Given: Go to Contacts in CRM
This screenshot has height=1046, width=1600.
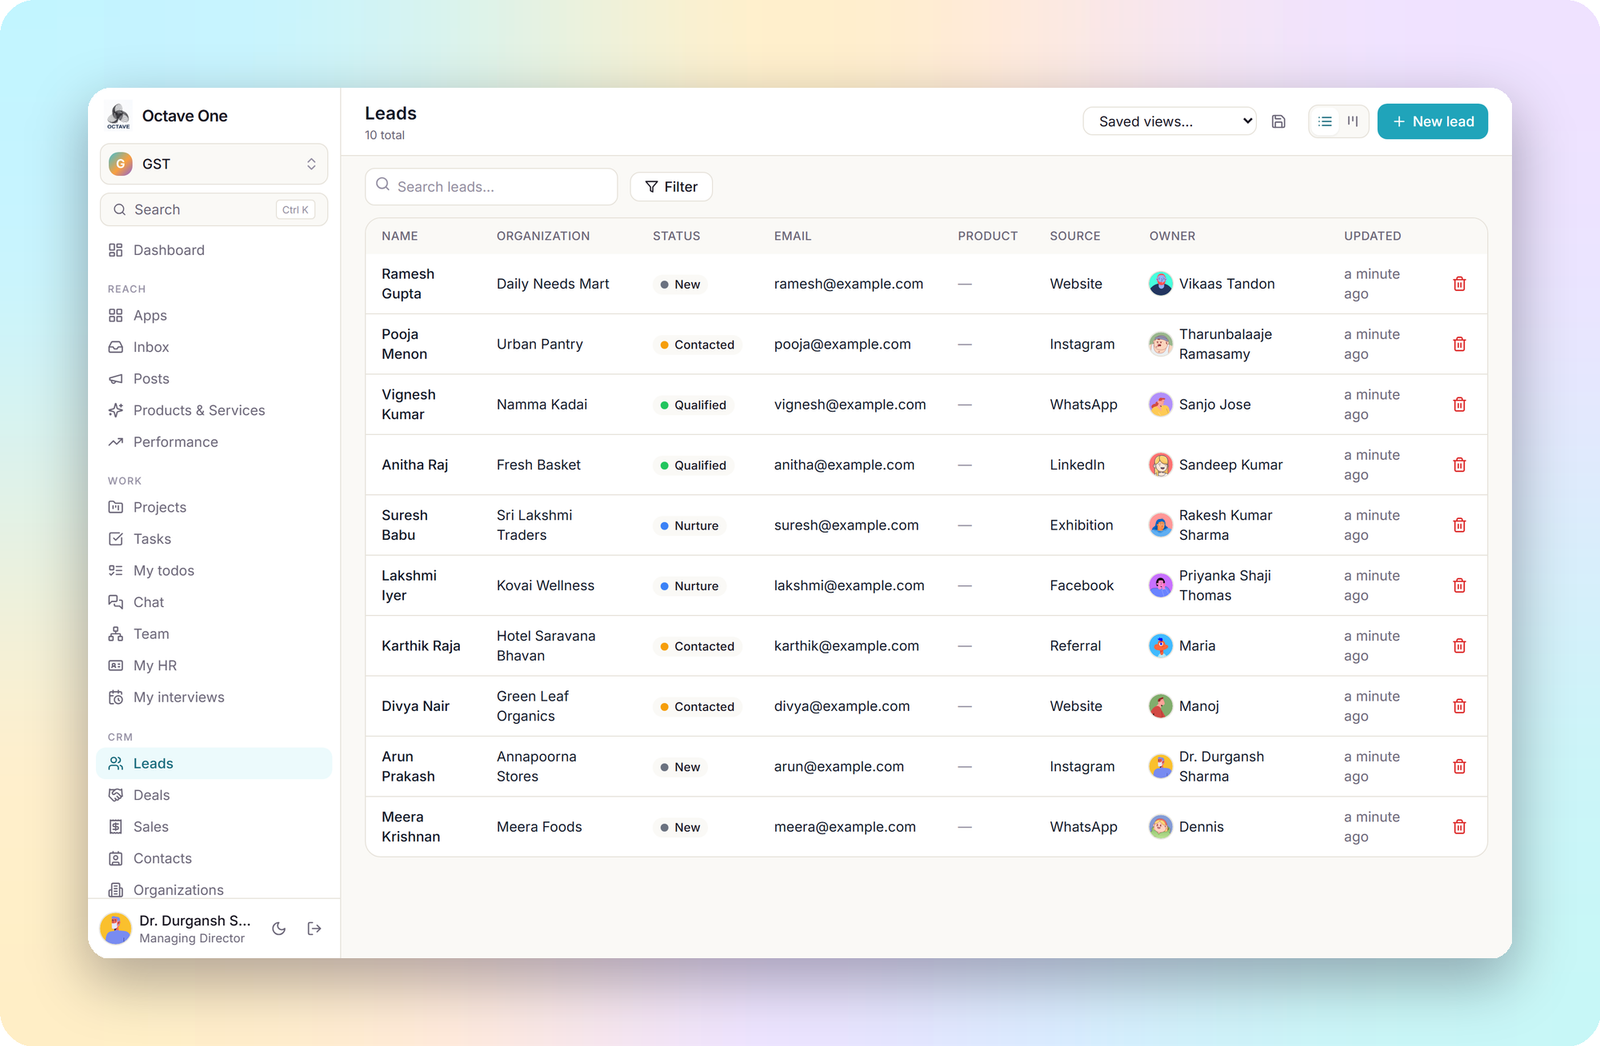Looking at the screenshot, I should (214, 859).
